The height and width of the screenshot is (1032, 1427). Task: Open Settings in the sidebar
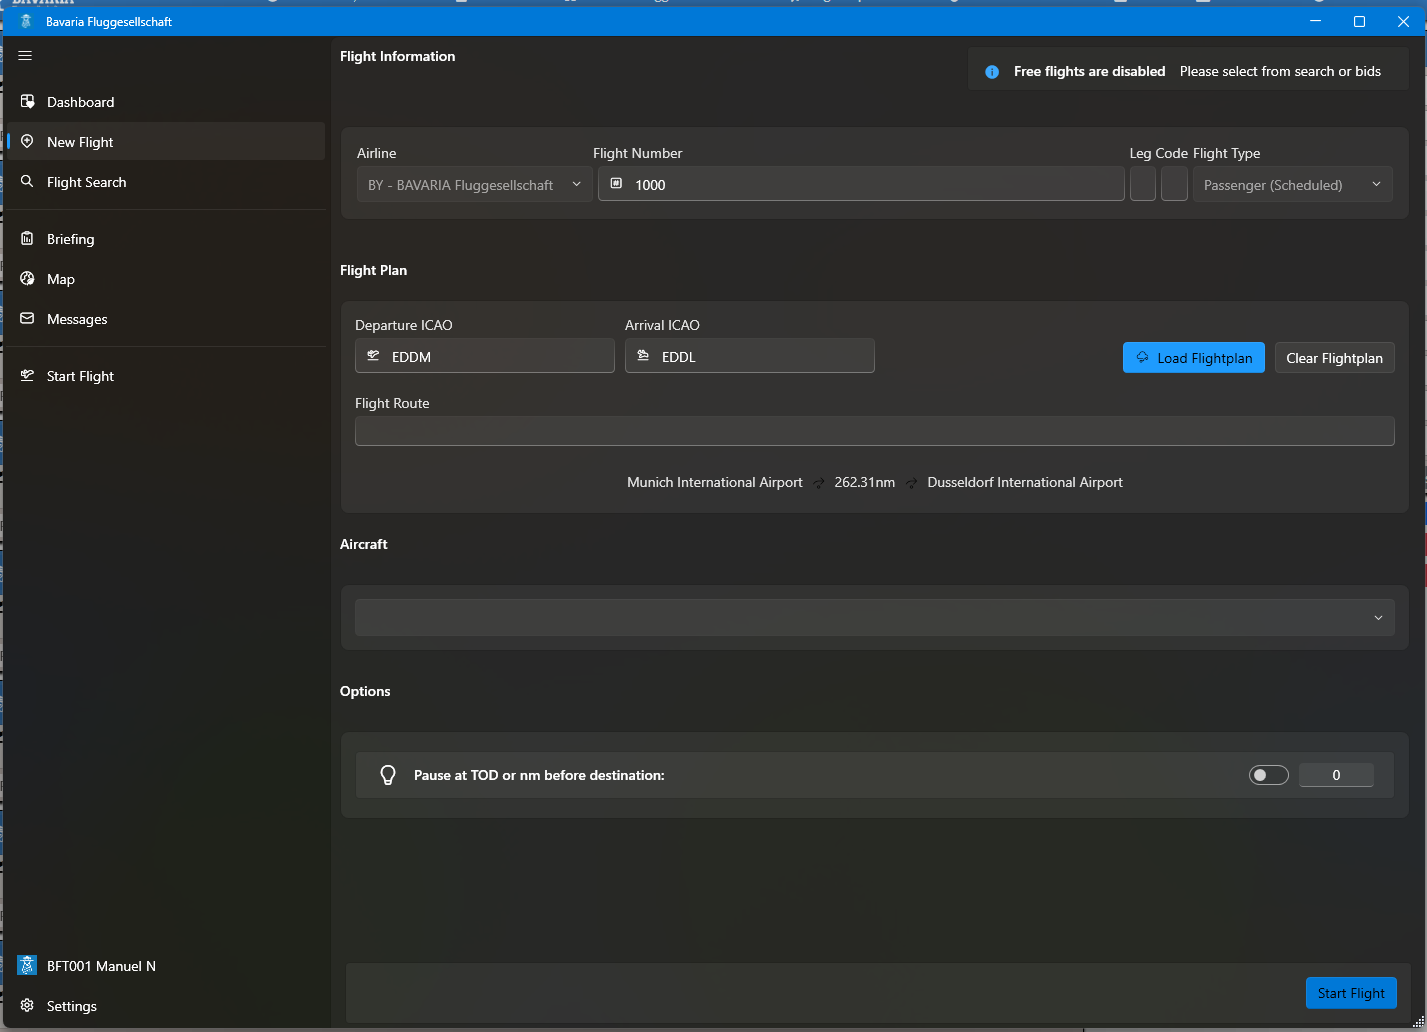click(x=166, y=1006)
